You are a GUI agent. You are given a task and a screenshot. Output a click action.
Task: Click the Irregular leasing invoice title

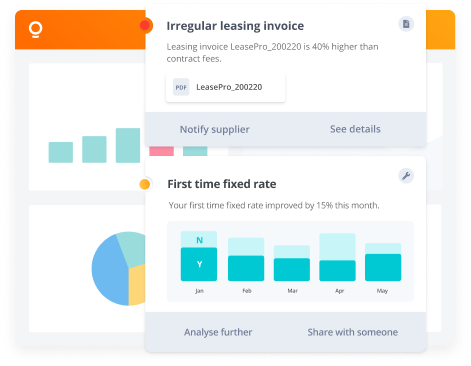(x=235, y=26)
